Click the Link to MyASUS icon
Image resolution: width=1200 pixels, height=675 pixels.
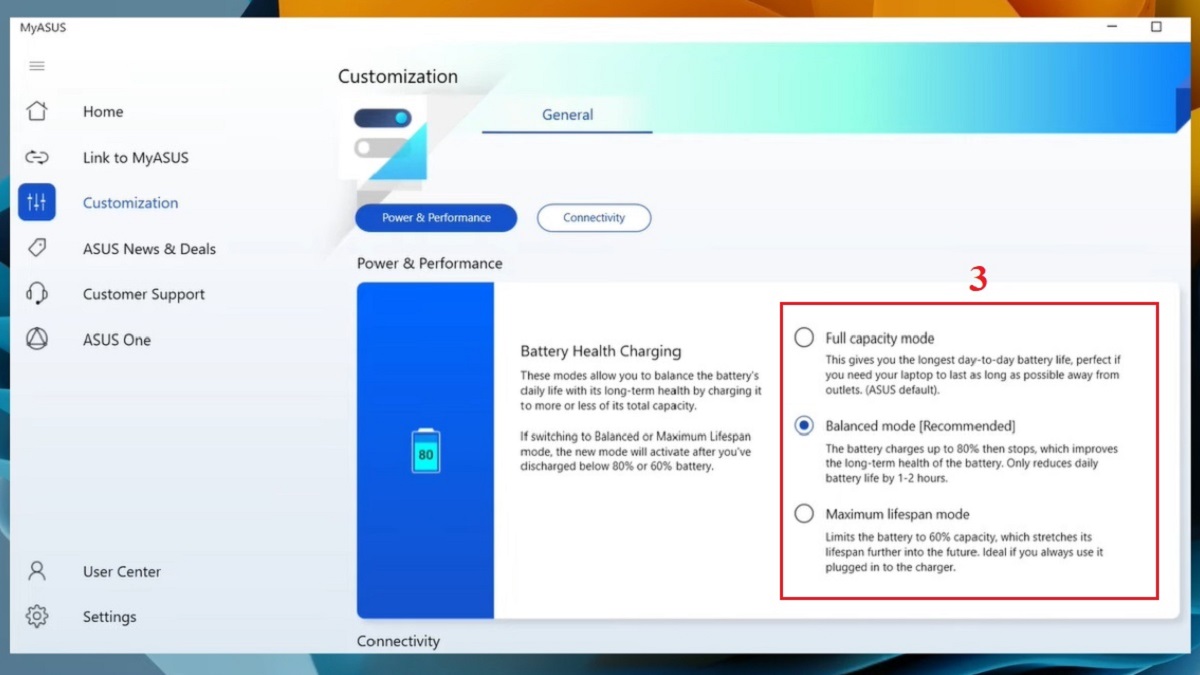tap(37, 157)
